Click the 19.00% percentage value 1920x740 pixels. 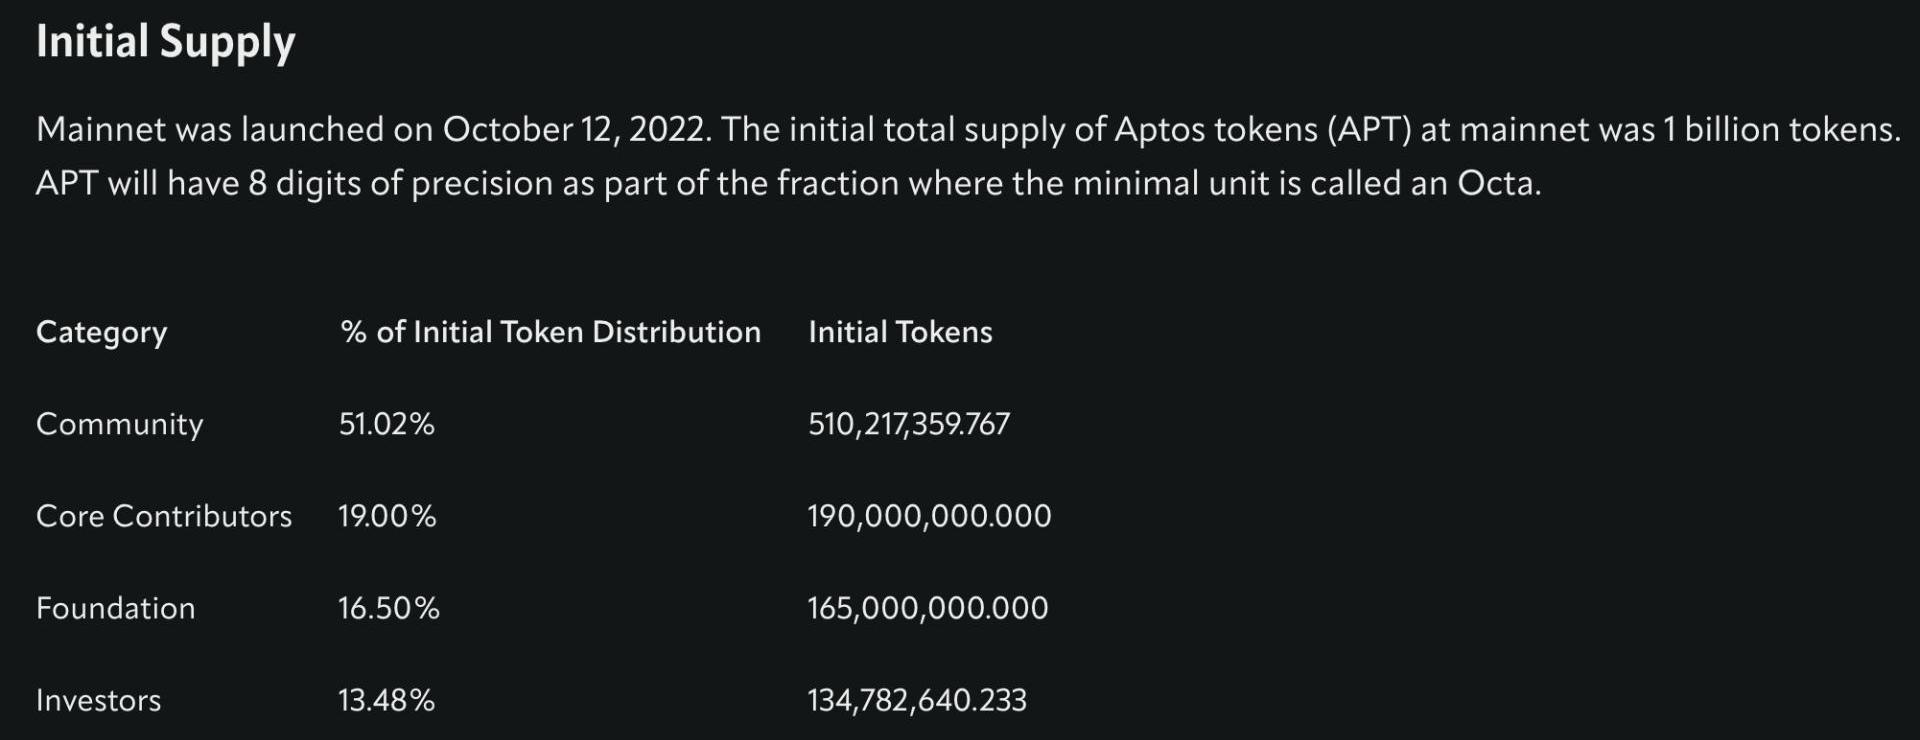(387, 516)
